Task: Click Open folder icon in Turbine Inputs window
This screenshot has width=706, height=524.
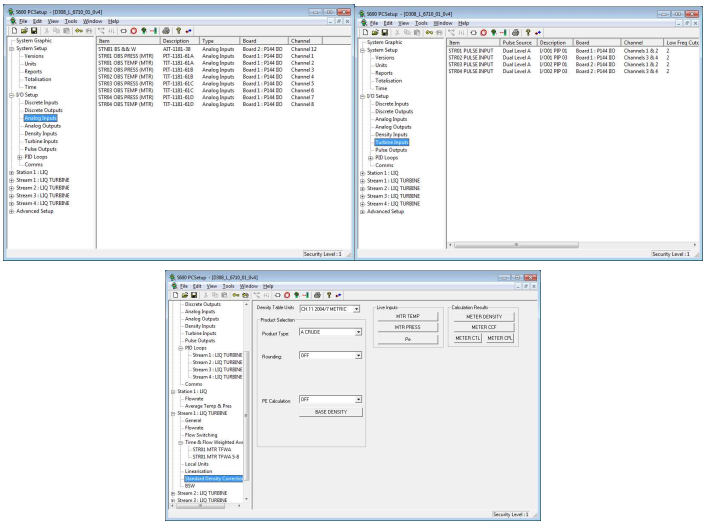Action: pyautogui.click(x=375, y=32)
